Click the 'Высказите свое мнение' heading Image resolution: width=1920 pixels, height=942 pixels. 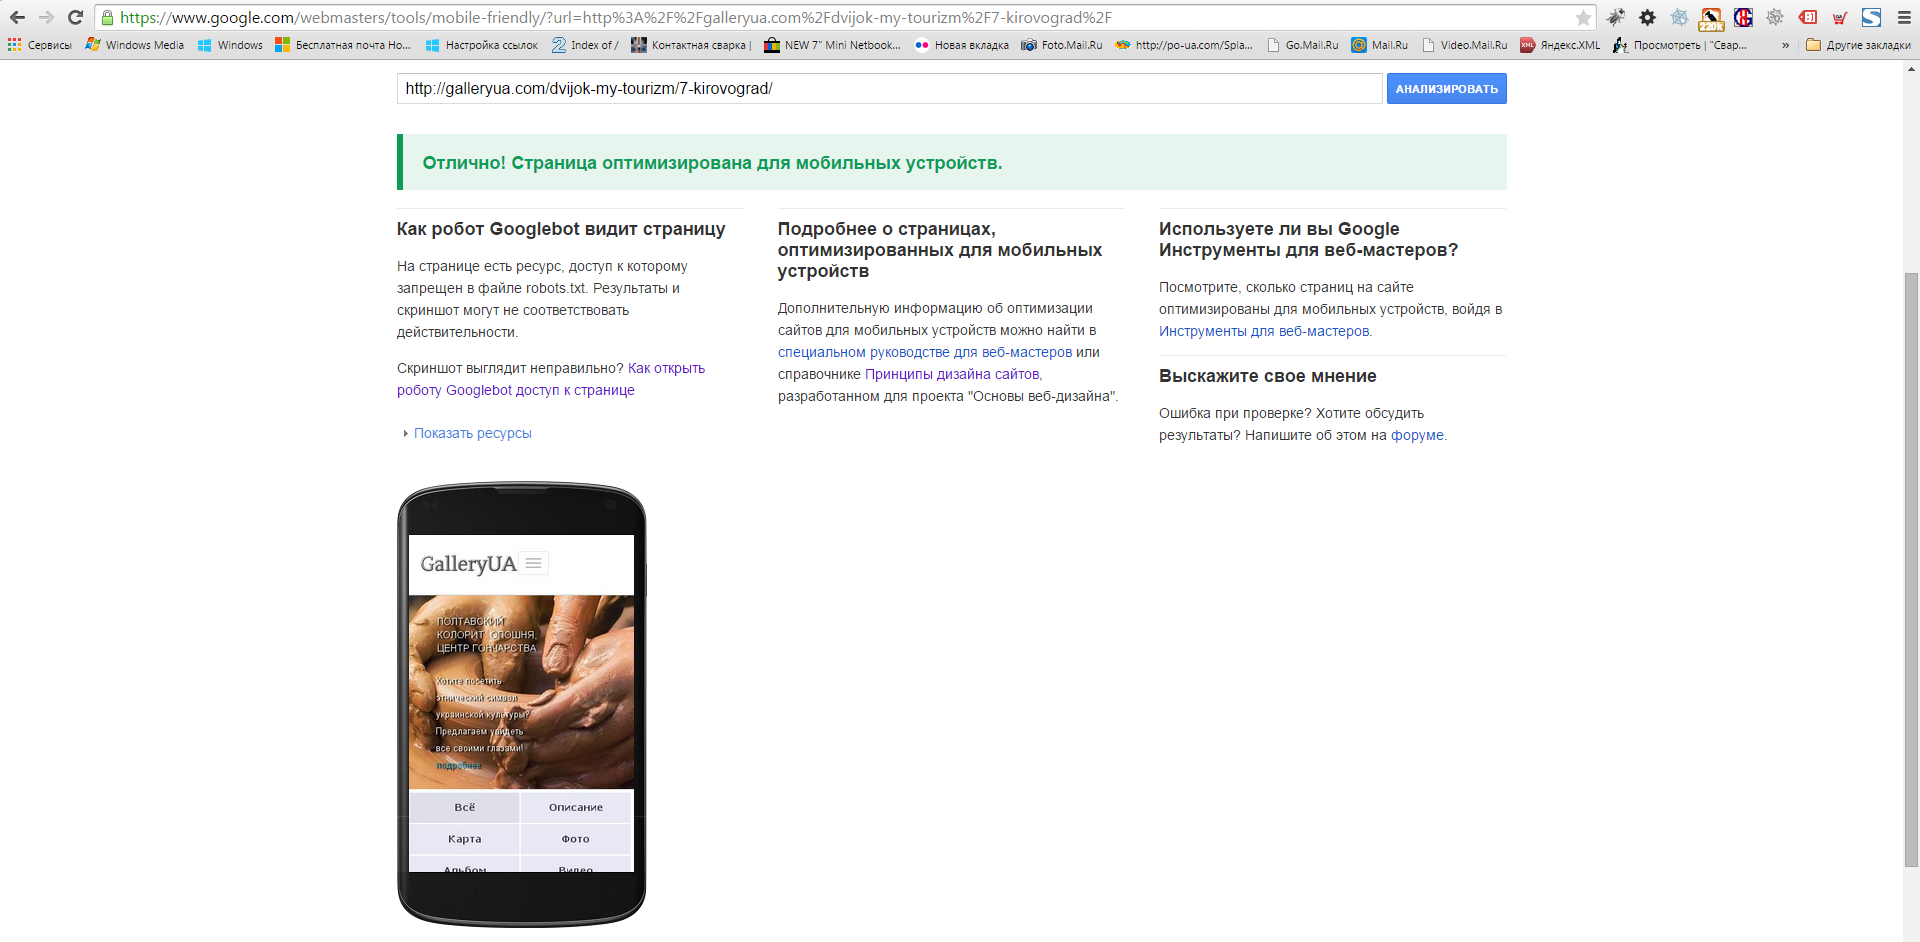pos(1268,376)
